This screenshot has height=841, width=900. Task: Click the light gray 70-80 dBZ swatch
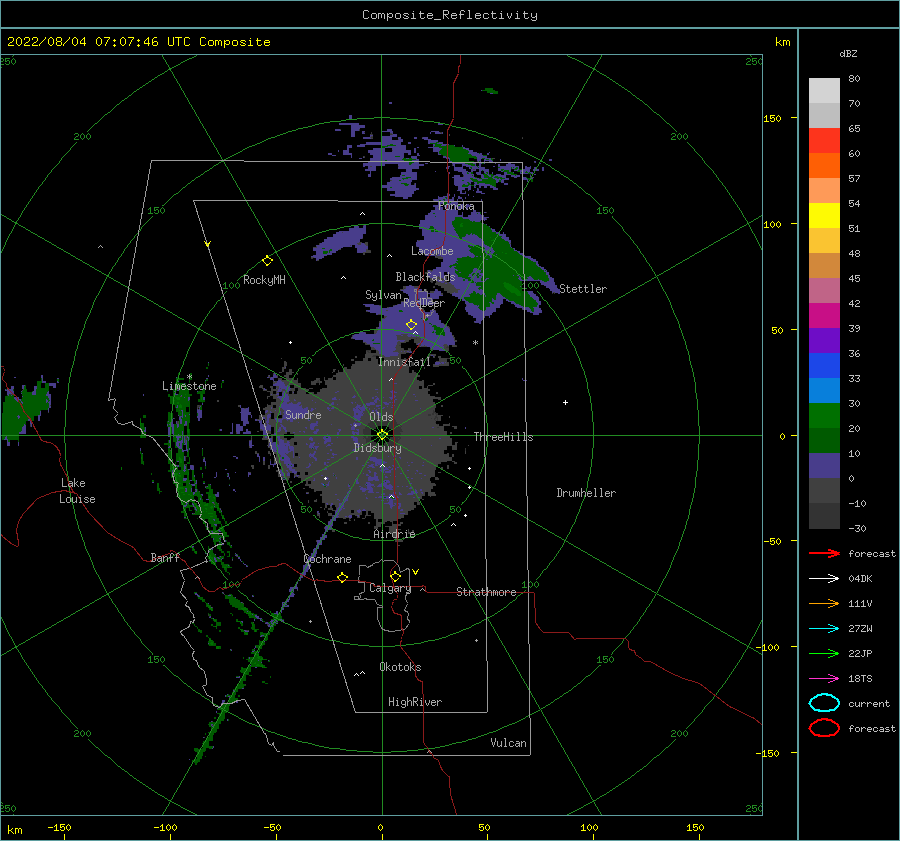(x=824, y=91)
